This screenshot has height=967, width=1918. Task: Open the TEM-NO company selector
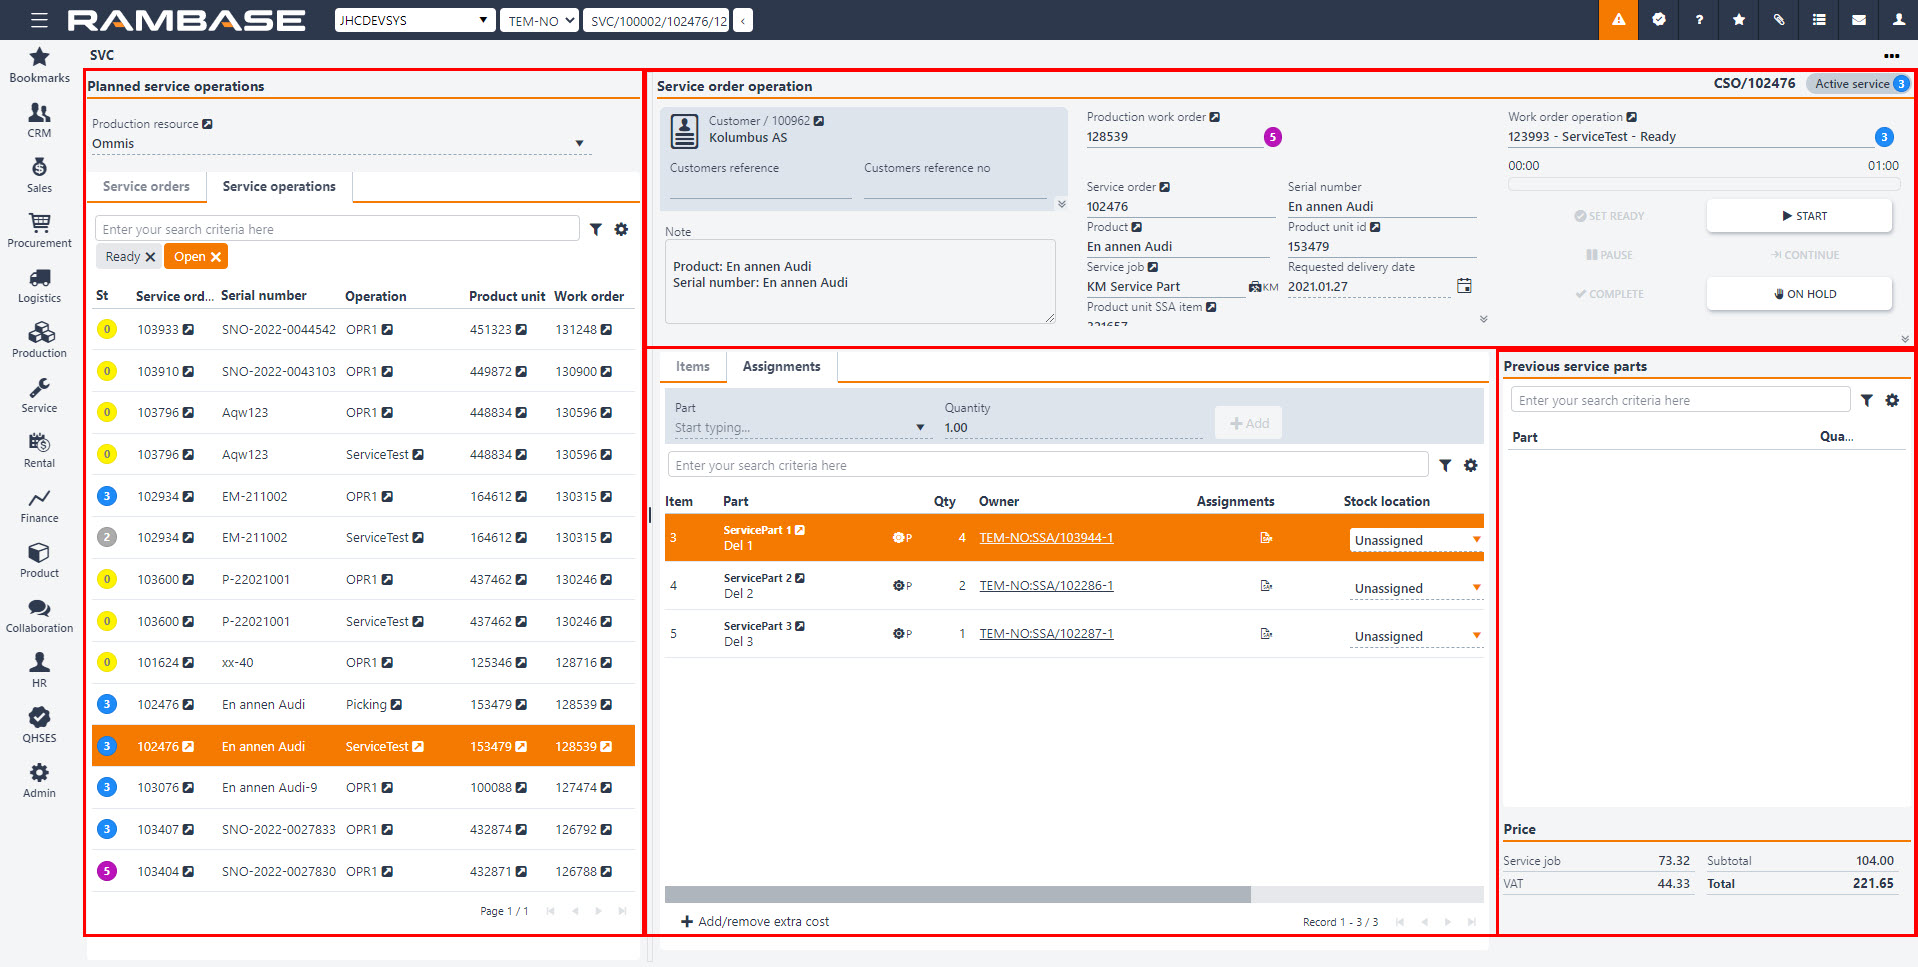[540, 20]
